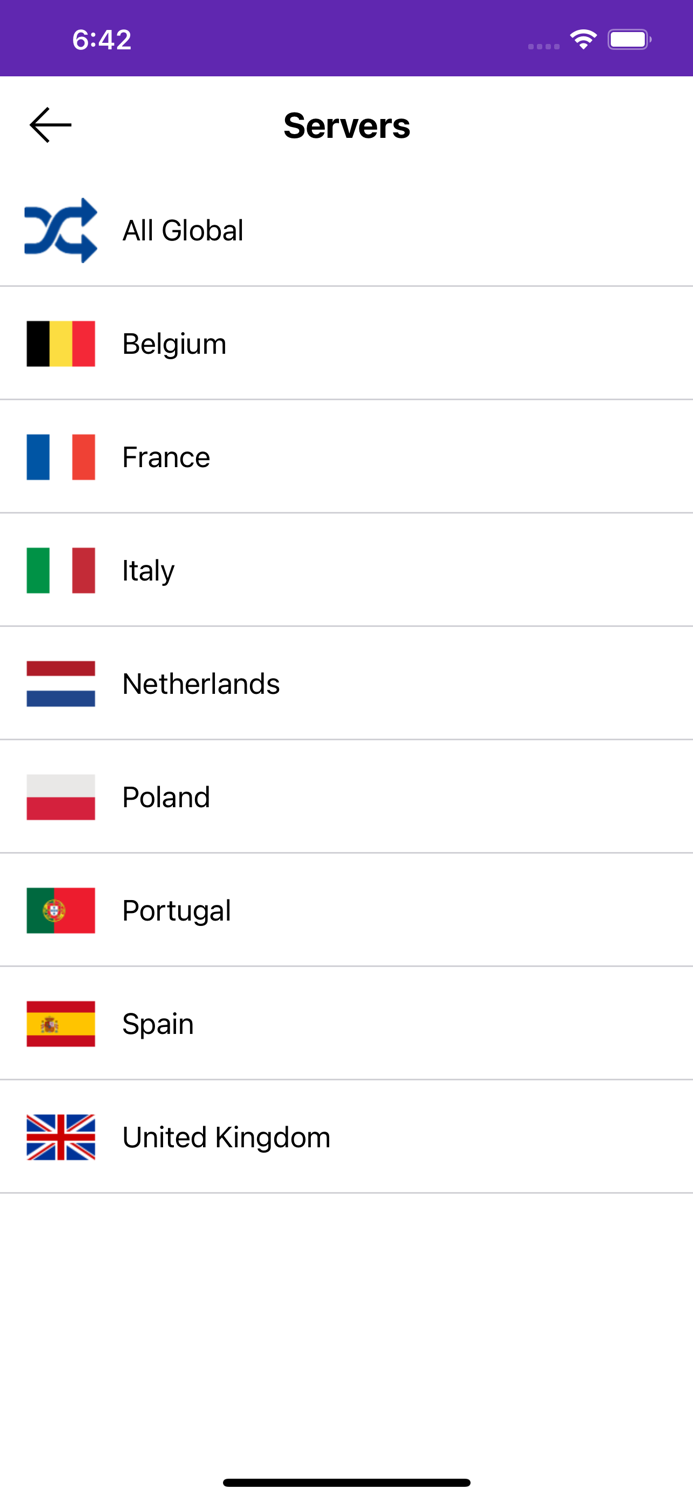Tap the All Global shuffle icon
Image resolution: width=693 pixels, height=1500 pixels.
click(60, 230)
